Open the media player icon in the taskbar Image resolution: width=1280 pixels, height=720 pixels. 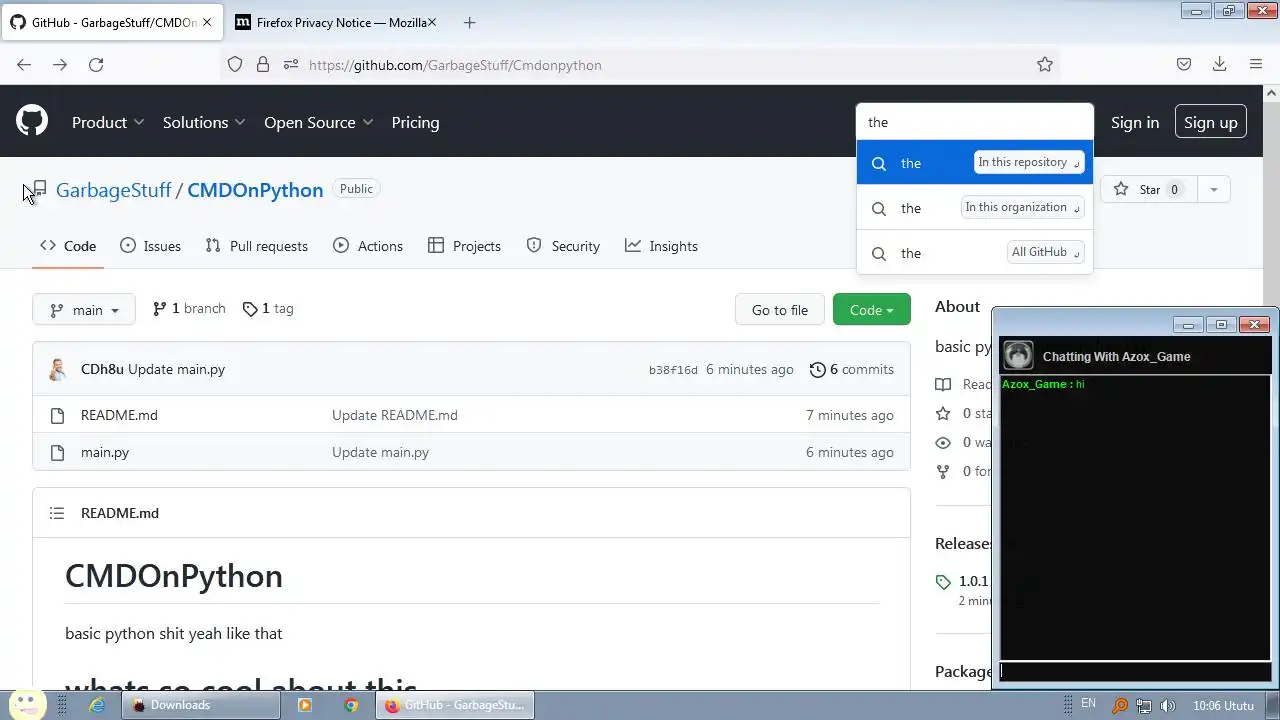pos(305,705)
